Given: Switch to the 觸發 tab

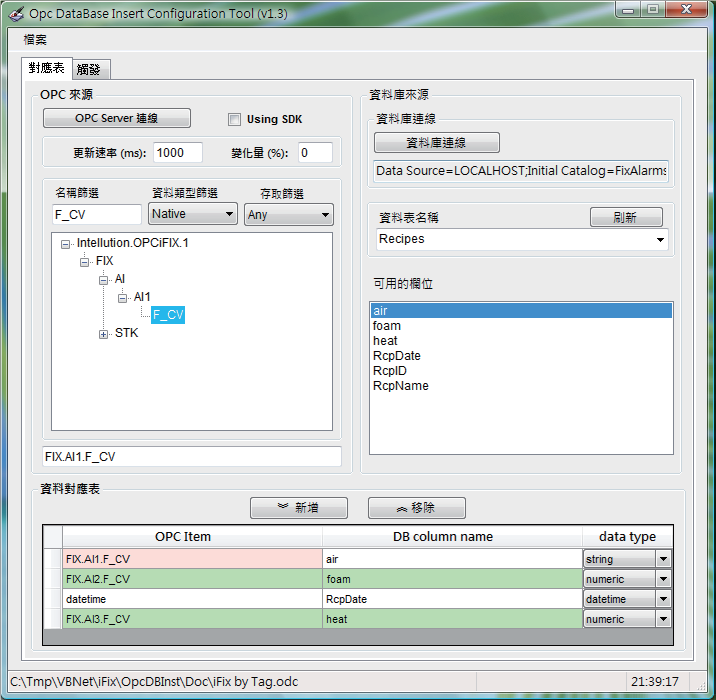Looking at the screenshot, I should point(89,69).
